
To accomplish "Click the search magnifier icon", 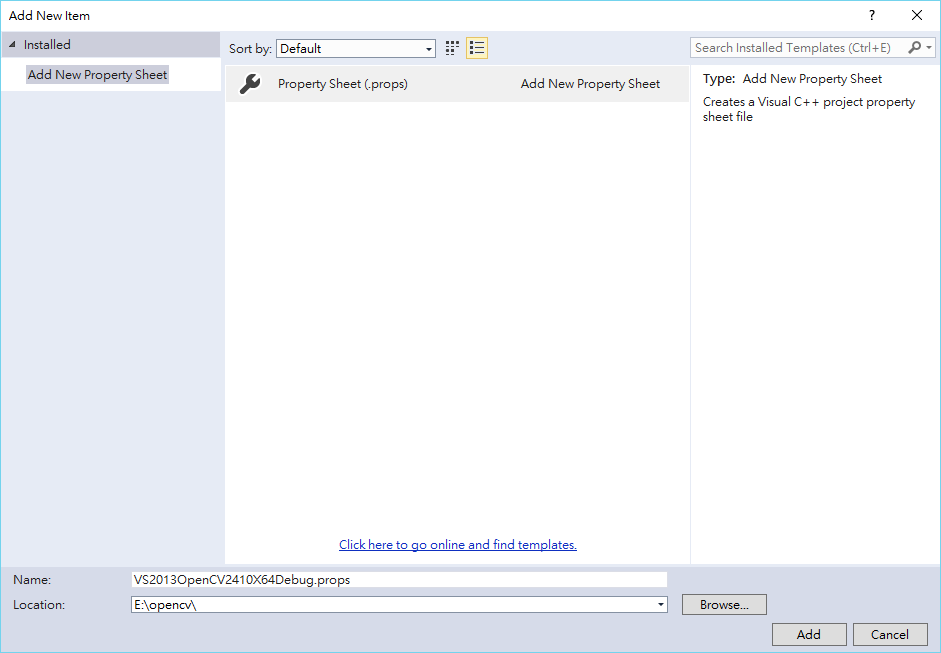I will click(x=914, y=47).
